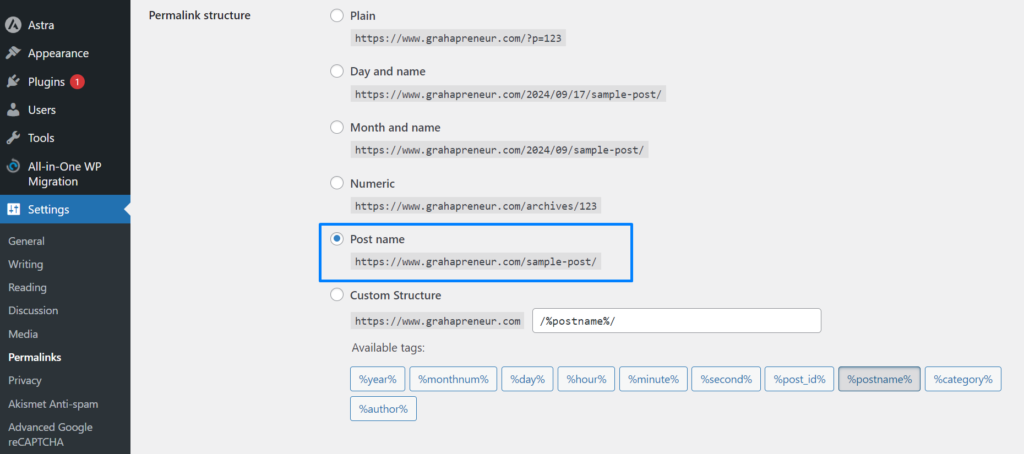This screenshot has width=1024, height=454.
Task: Click the Tools wrench icon
Action: pyautogui.click(x=13, y=138)
